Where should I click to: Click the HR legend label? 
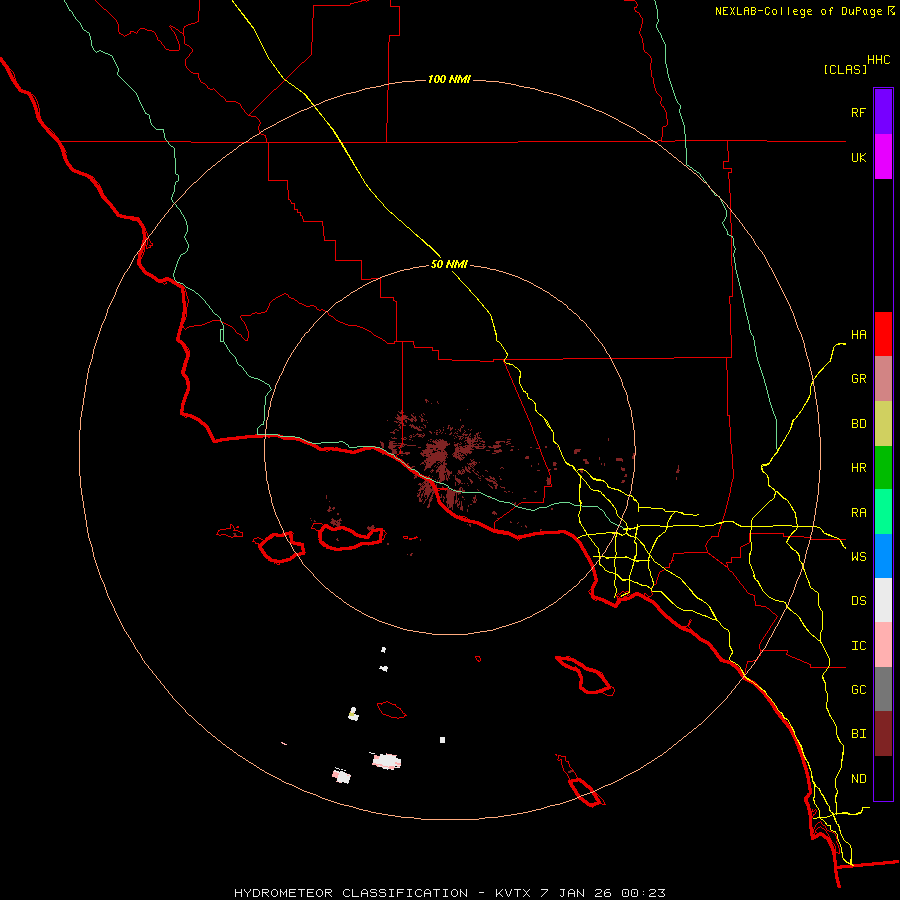click(x=858, y=468)
